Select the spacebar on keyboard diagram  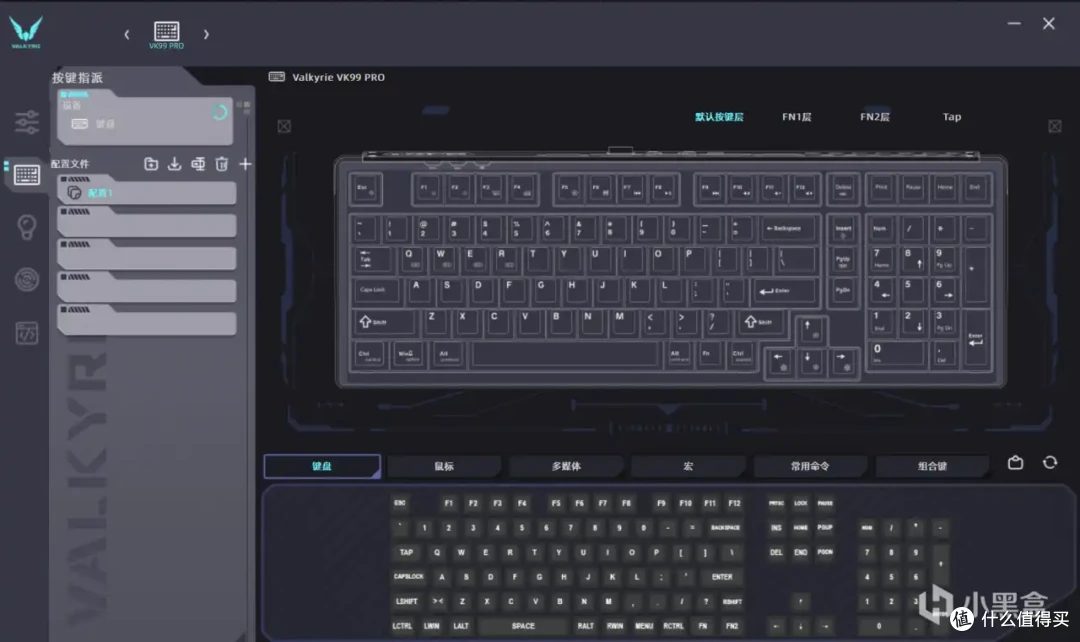566,355
